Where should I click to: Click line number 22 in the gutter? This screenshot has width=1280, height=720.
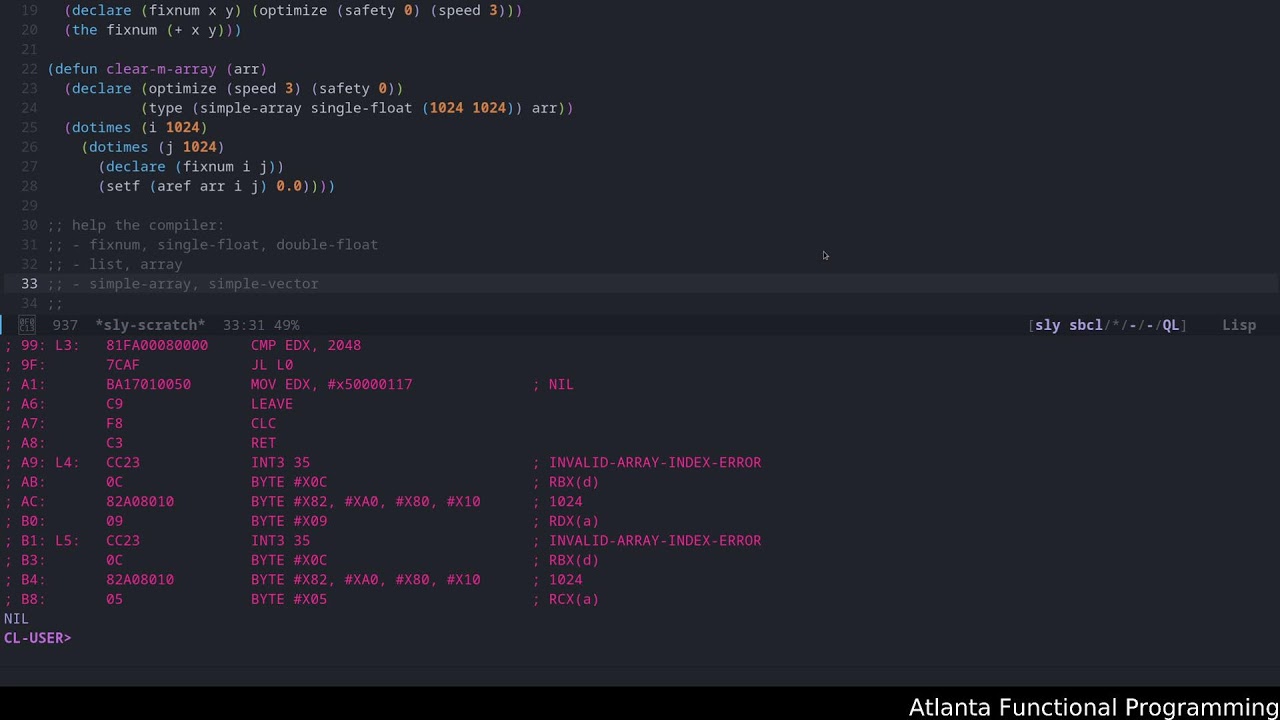pyautogui.click(x=29, y=69)
